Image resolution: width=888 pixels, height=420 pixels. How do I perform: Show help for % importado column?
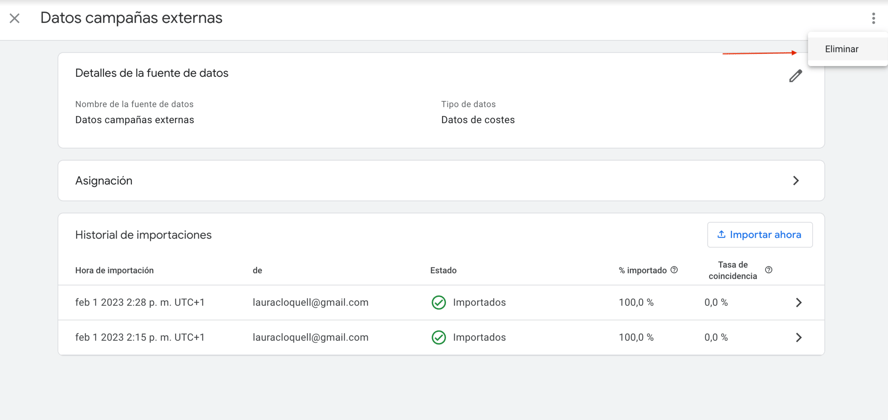tap(674, 270)
